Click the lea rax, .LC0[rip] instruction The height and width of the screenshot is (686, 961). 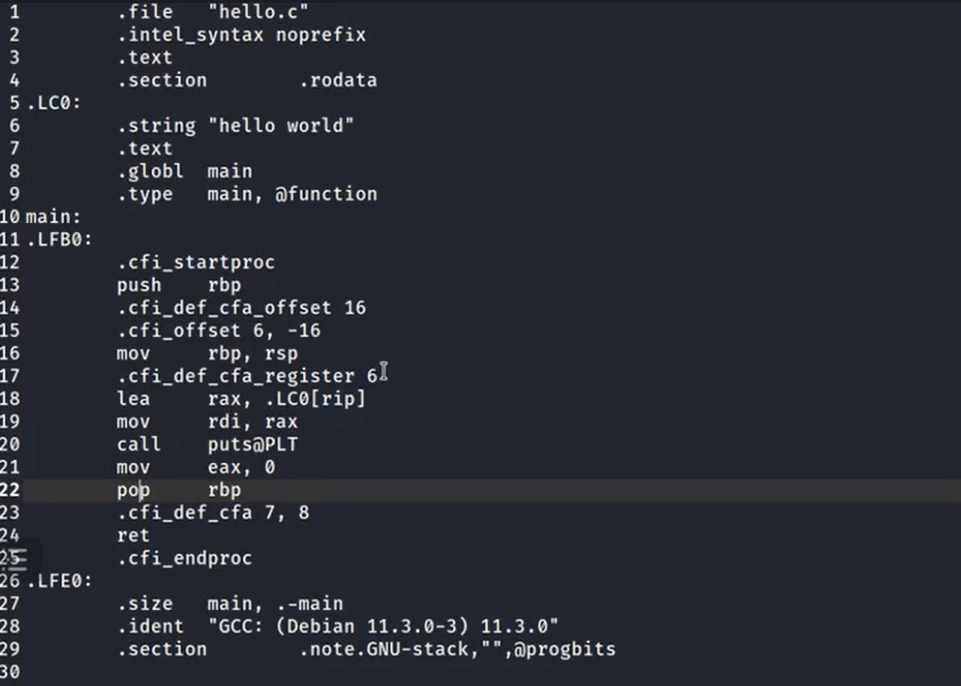point(241,399)
